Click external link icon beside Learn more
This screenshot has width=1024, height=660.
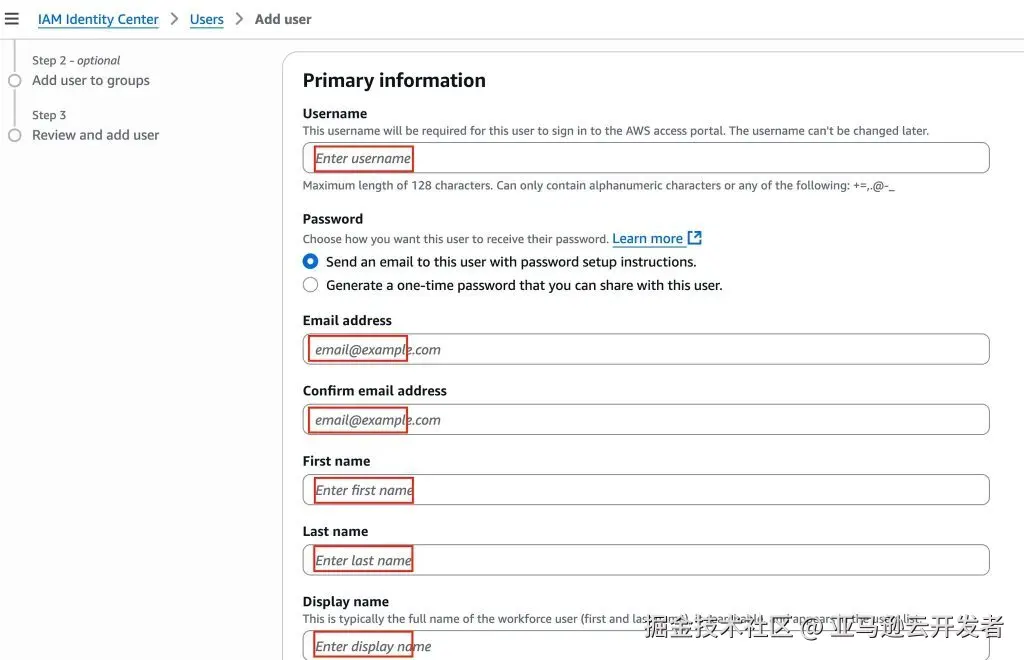coord(695,238)
